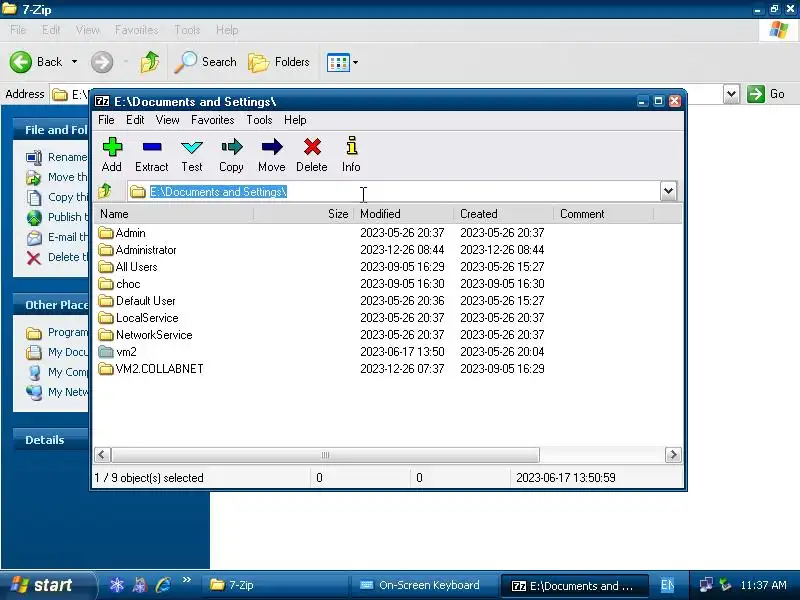
Task: Click Administrator modified date 2023-12-26 08:44
Action: 402,249
